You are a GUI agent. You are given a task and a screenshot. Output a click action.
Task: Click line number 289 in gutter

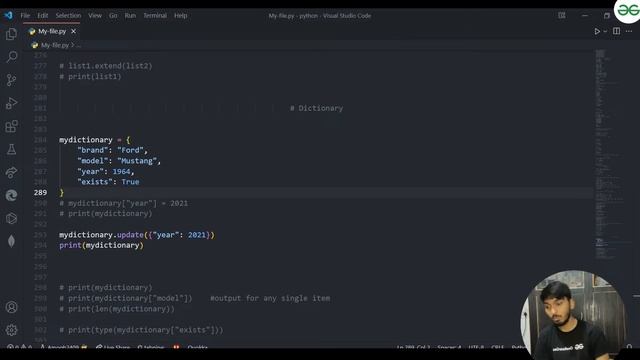tap(40, 192)
